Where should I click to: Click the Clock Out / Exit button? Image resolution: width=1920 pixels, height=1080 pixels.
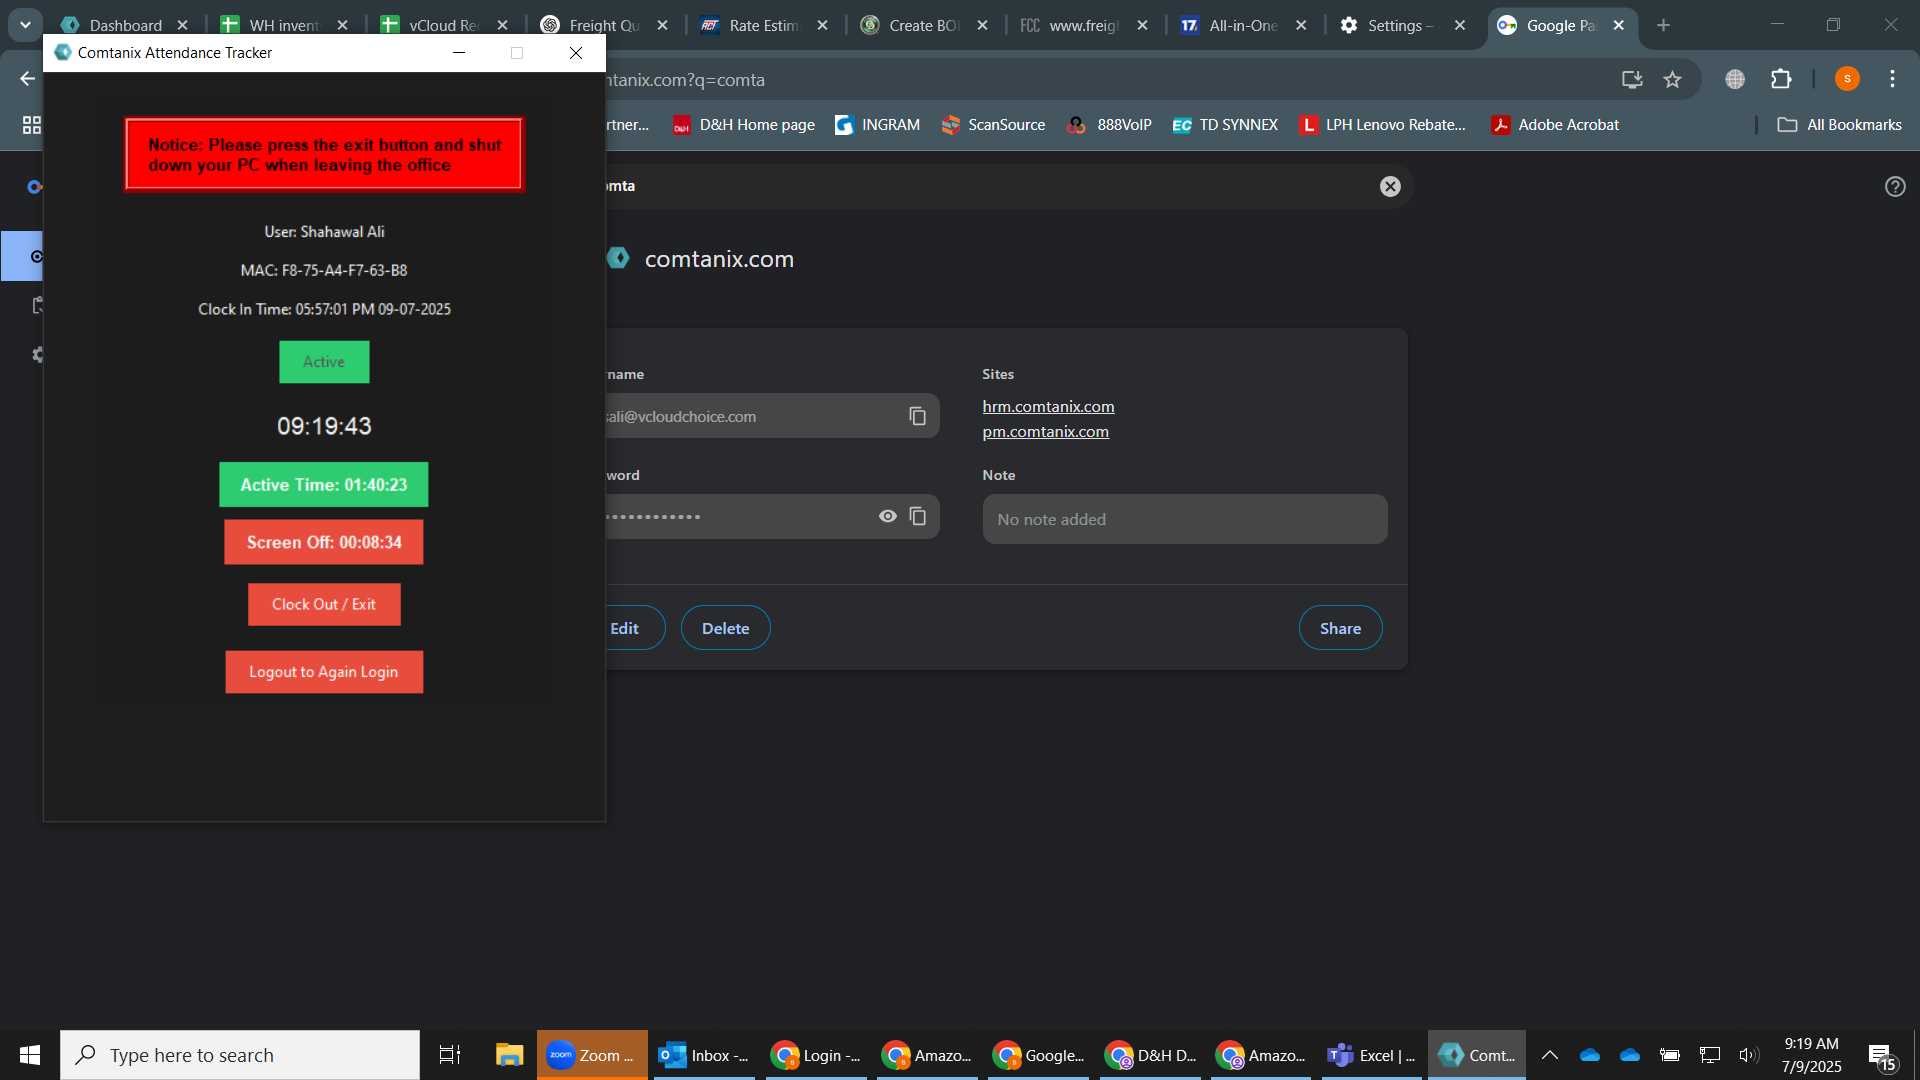(324, 604)
